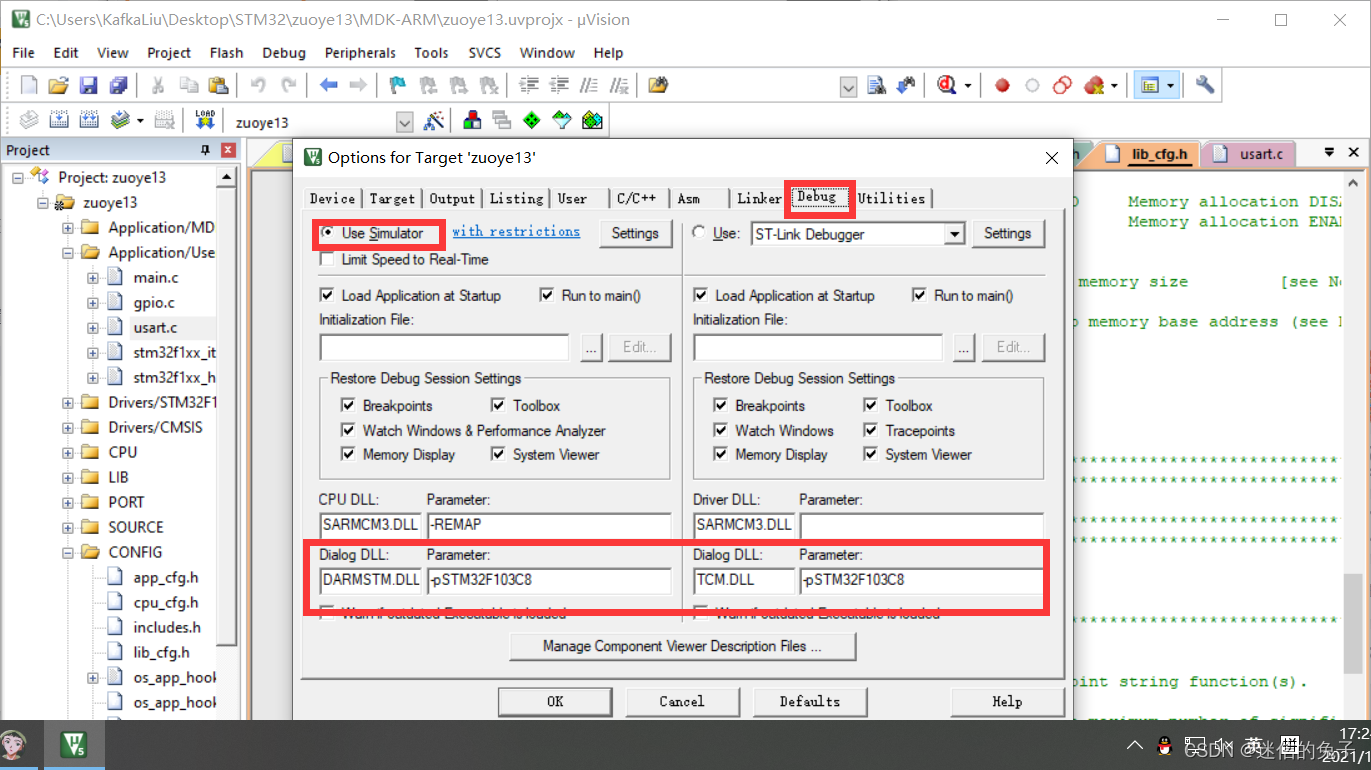Click the -REMAP parameter field
Screen dimensions: 1371x770
pos(549,524)
